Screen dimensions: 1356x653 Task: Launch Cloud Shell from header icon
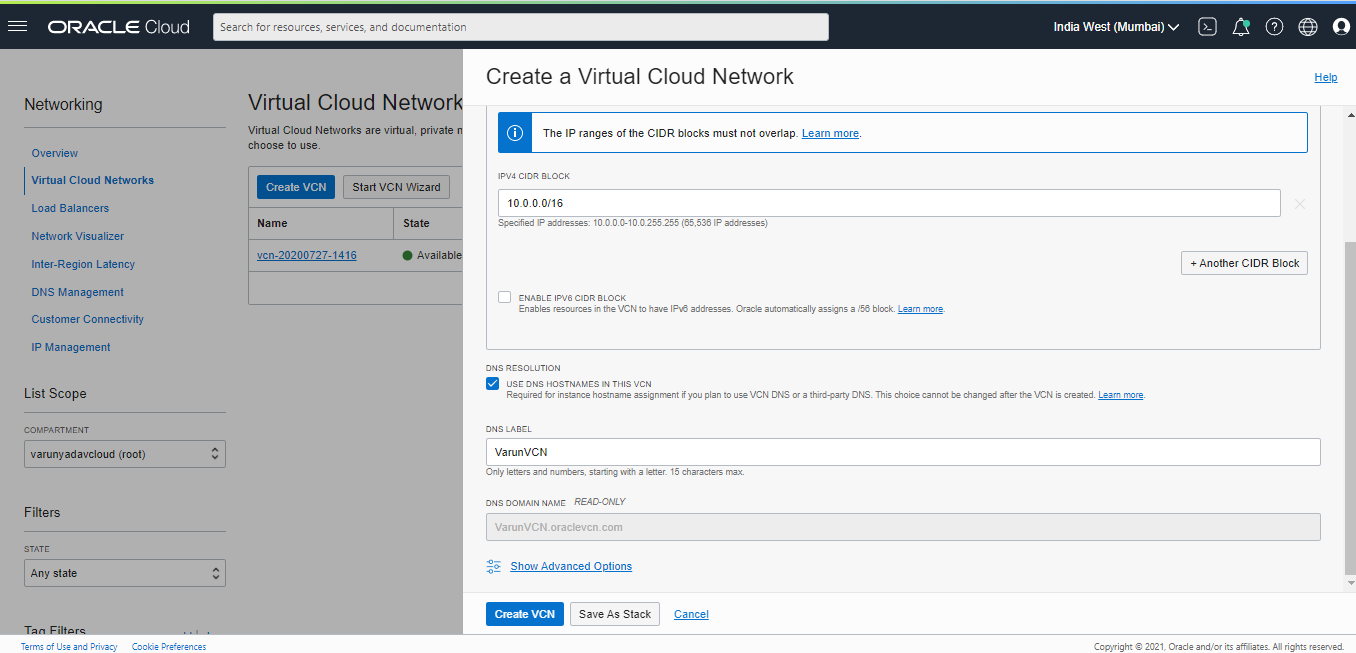[1207, 27]
